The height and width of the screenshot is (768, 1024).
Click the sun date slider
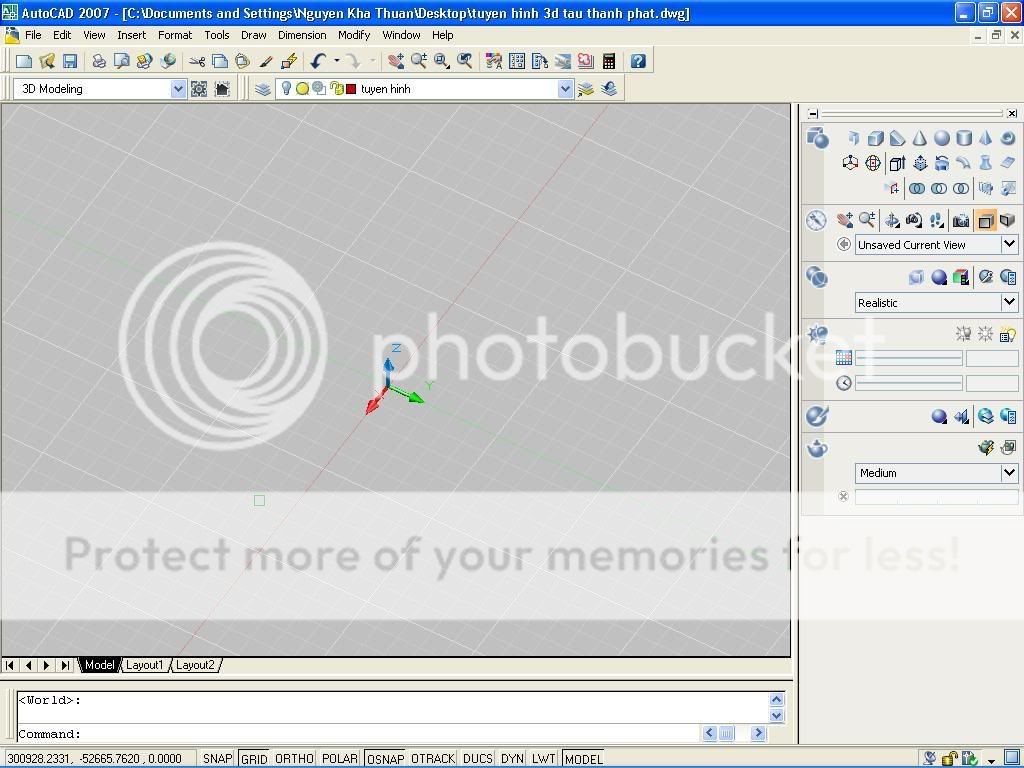[x=908, y=358]
